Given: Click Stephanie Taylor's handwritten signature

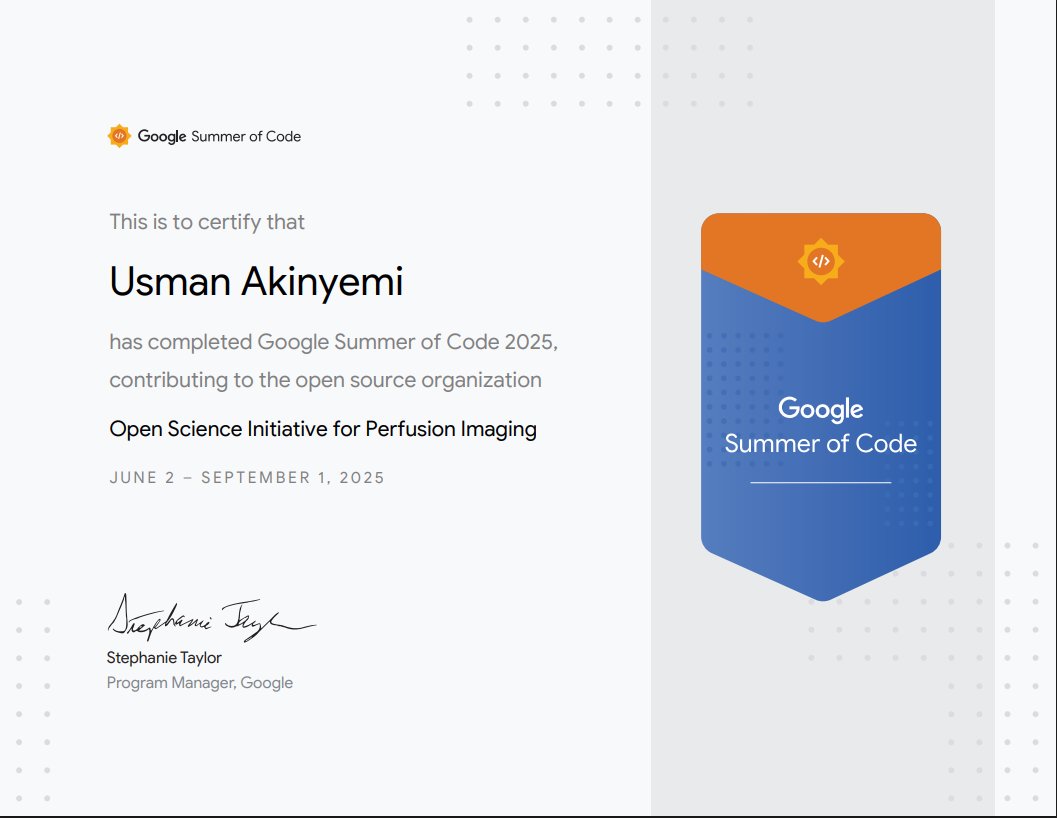Looking at the screenshot, I should (x=211, y=618).
